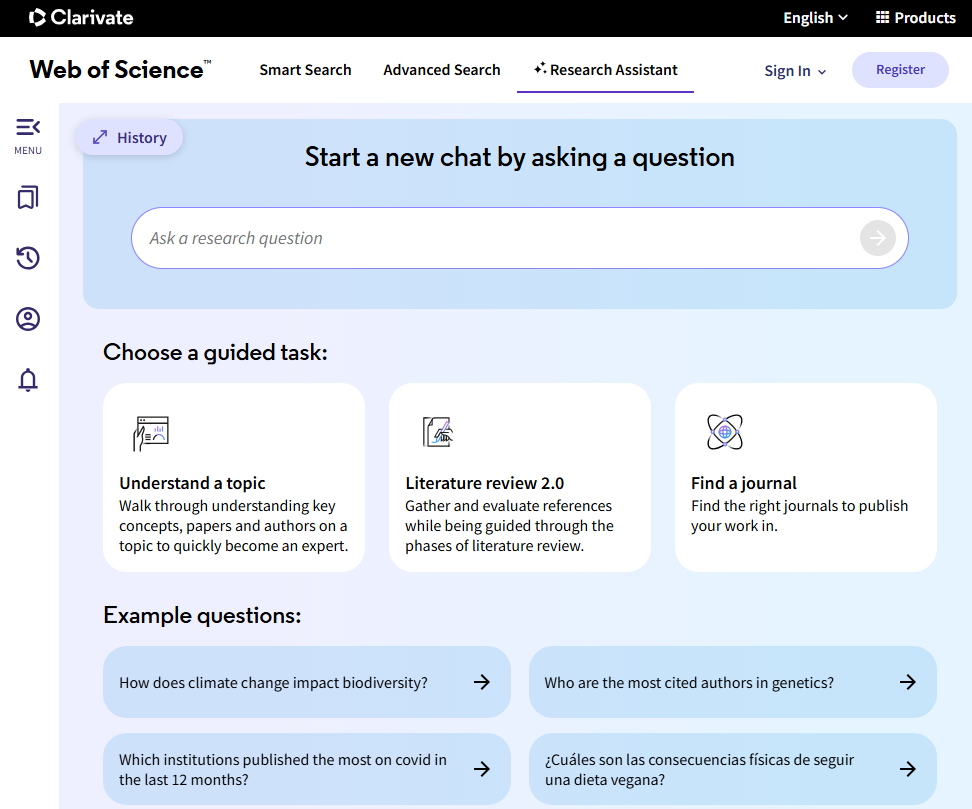Expand the History panel
Screen dimensions: 972x809
pyautogui.click(x=129, y=138)
